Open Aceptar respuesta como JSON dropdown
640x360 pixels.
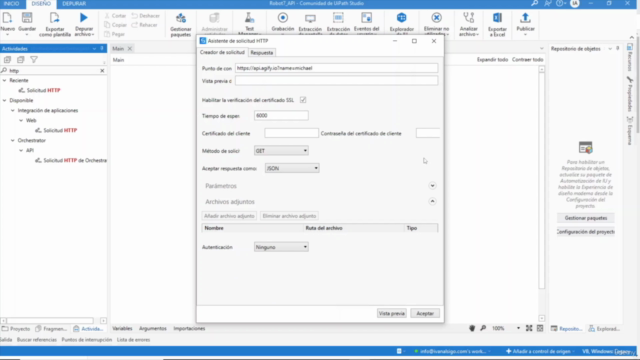coord(292,168)
